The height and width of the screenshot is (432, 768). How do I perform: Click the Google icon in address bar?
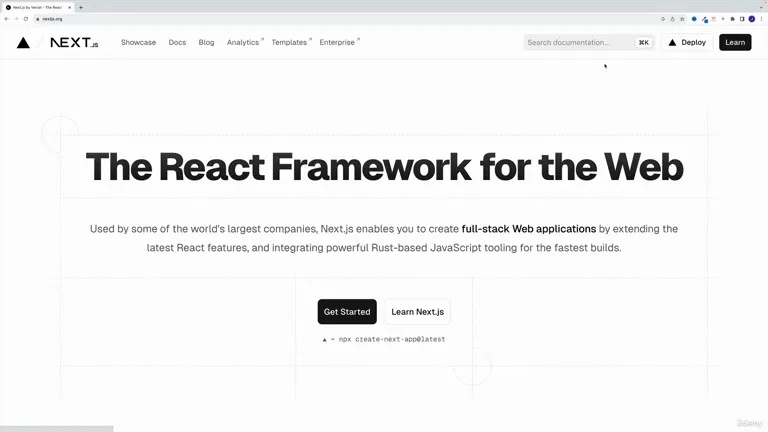pos(663,19)
